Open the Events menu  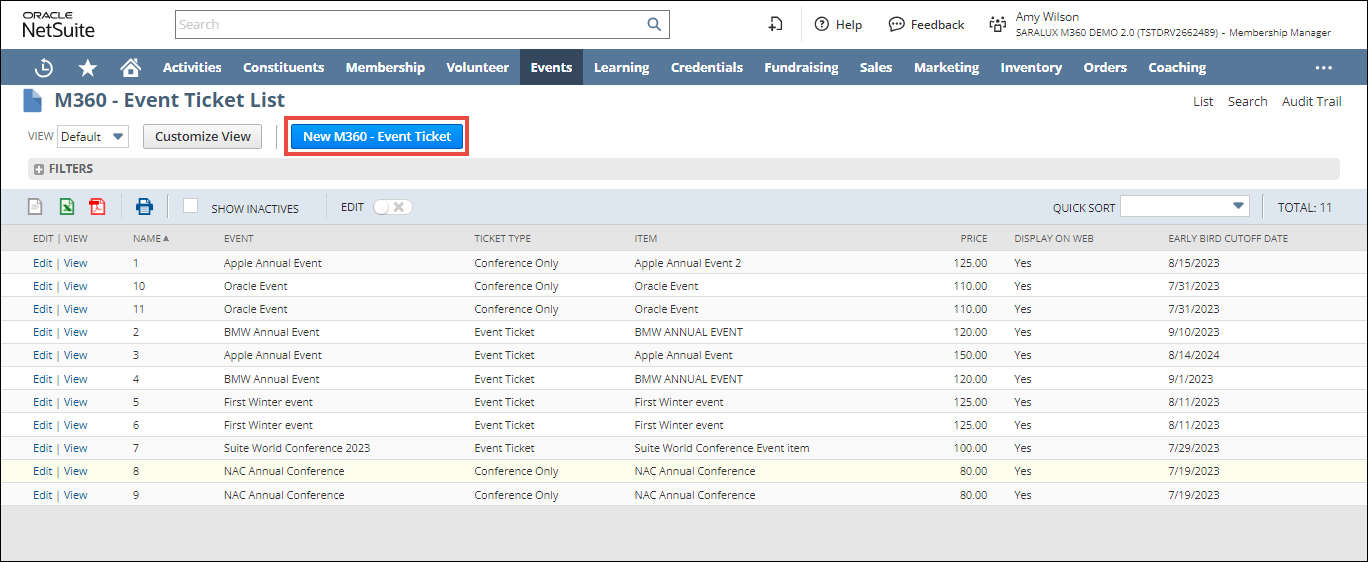[551, 68]
